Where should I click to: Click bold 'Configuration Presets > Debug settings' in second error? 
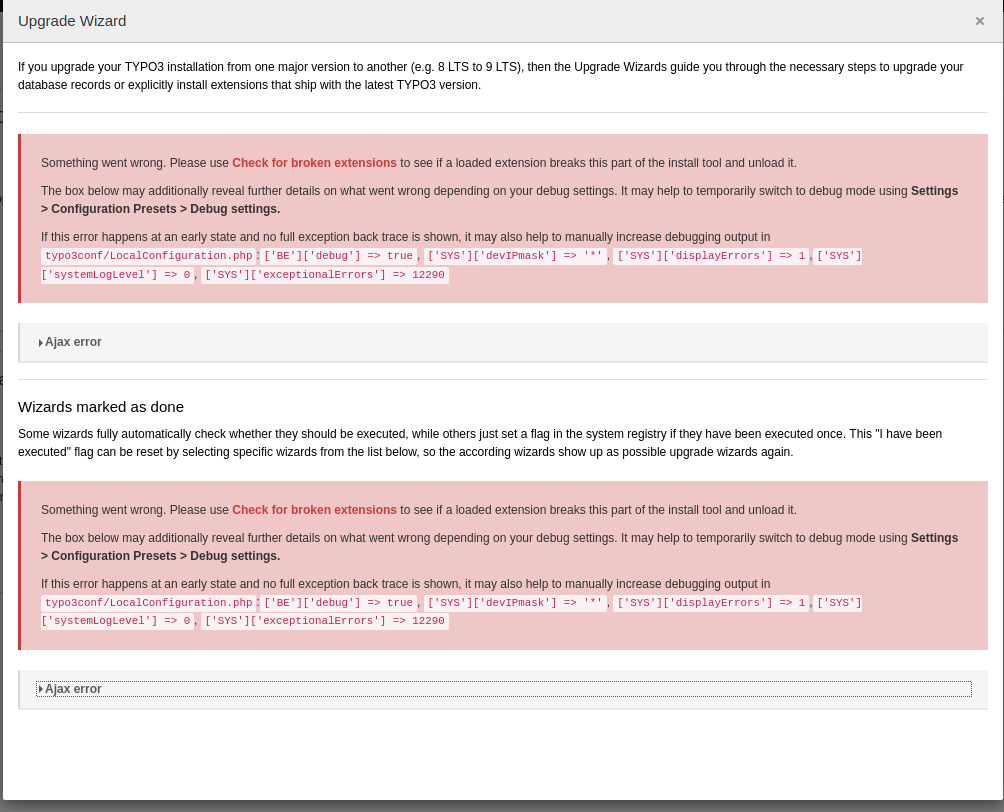click(165, 556)
